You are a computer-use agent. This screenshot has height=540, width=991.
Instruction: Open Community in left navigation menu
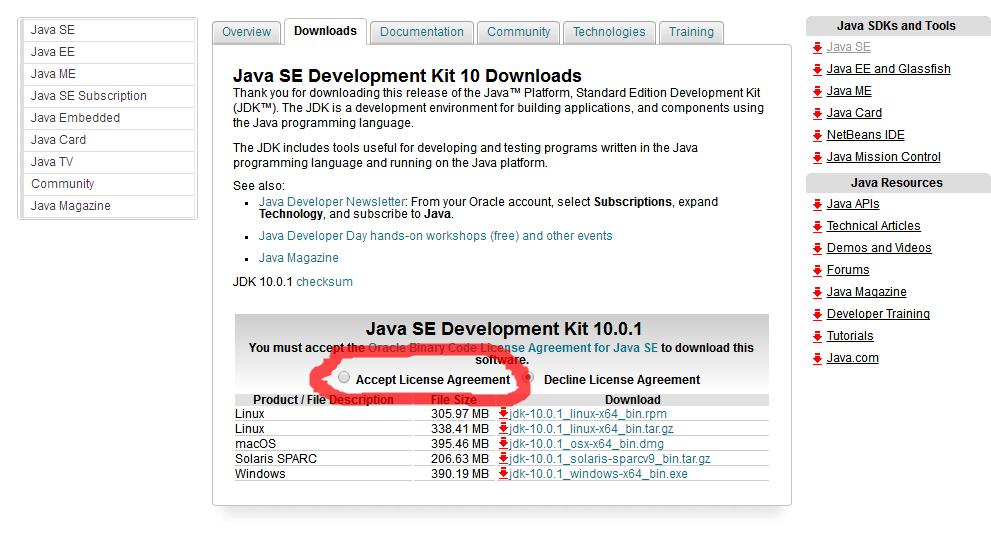[x=108, y=184]
